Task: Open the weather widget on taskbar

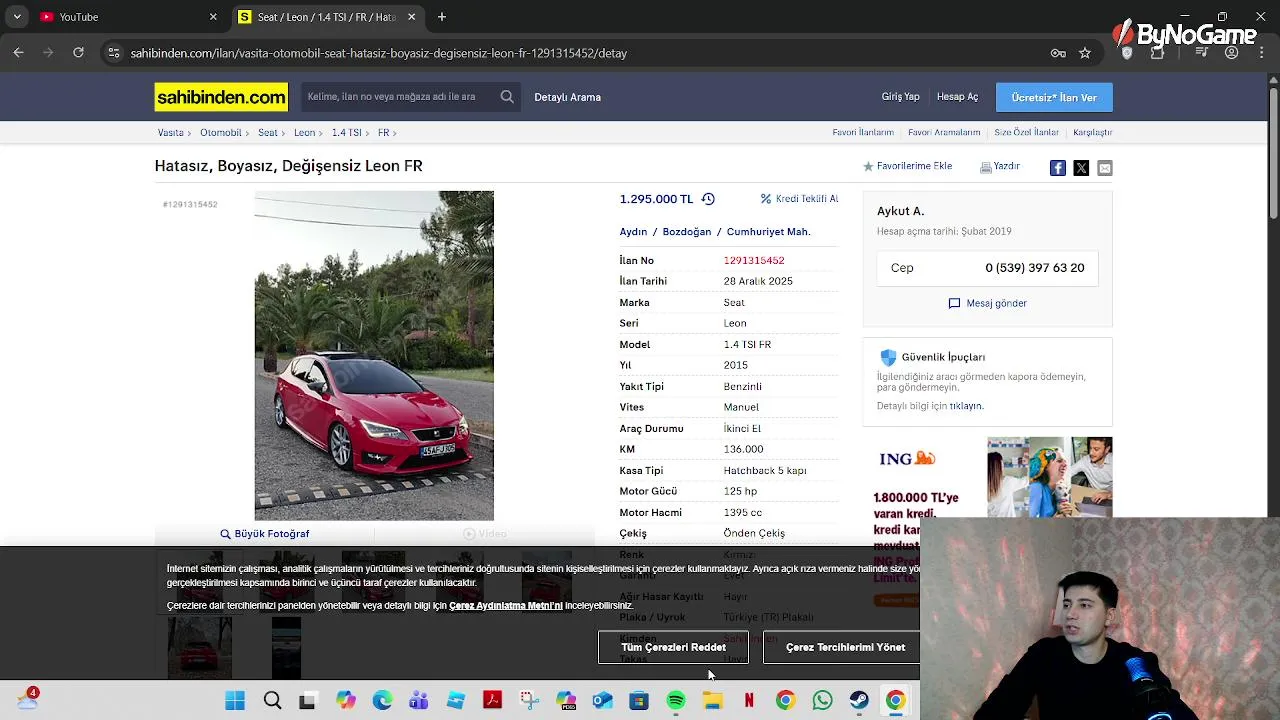Action: 27,699
